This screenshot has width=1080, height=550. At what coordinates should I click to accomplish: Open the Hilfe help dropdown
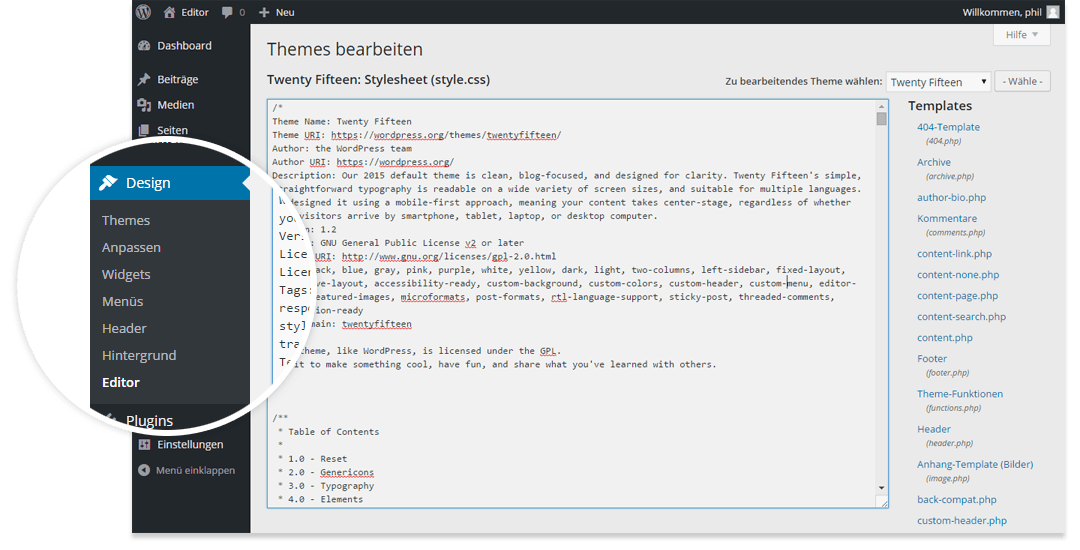(x=1021, y=34)
